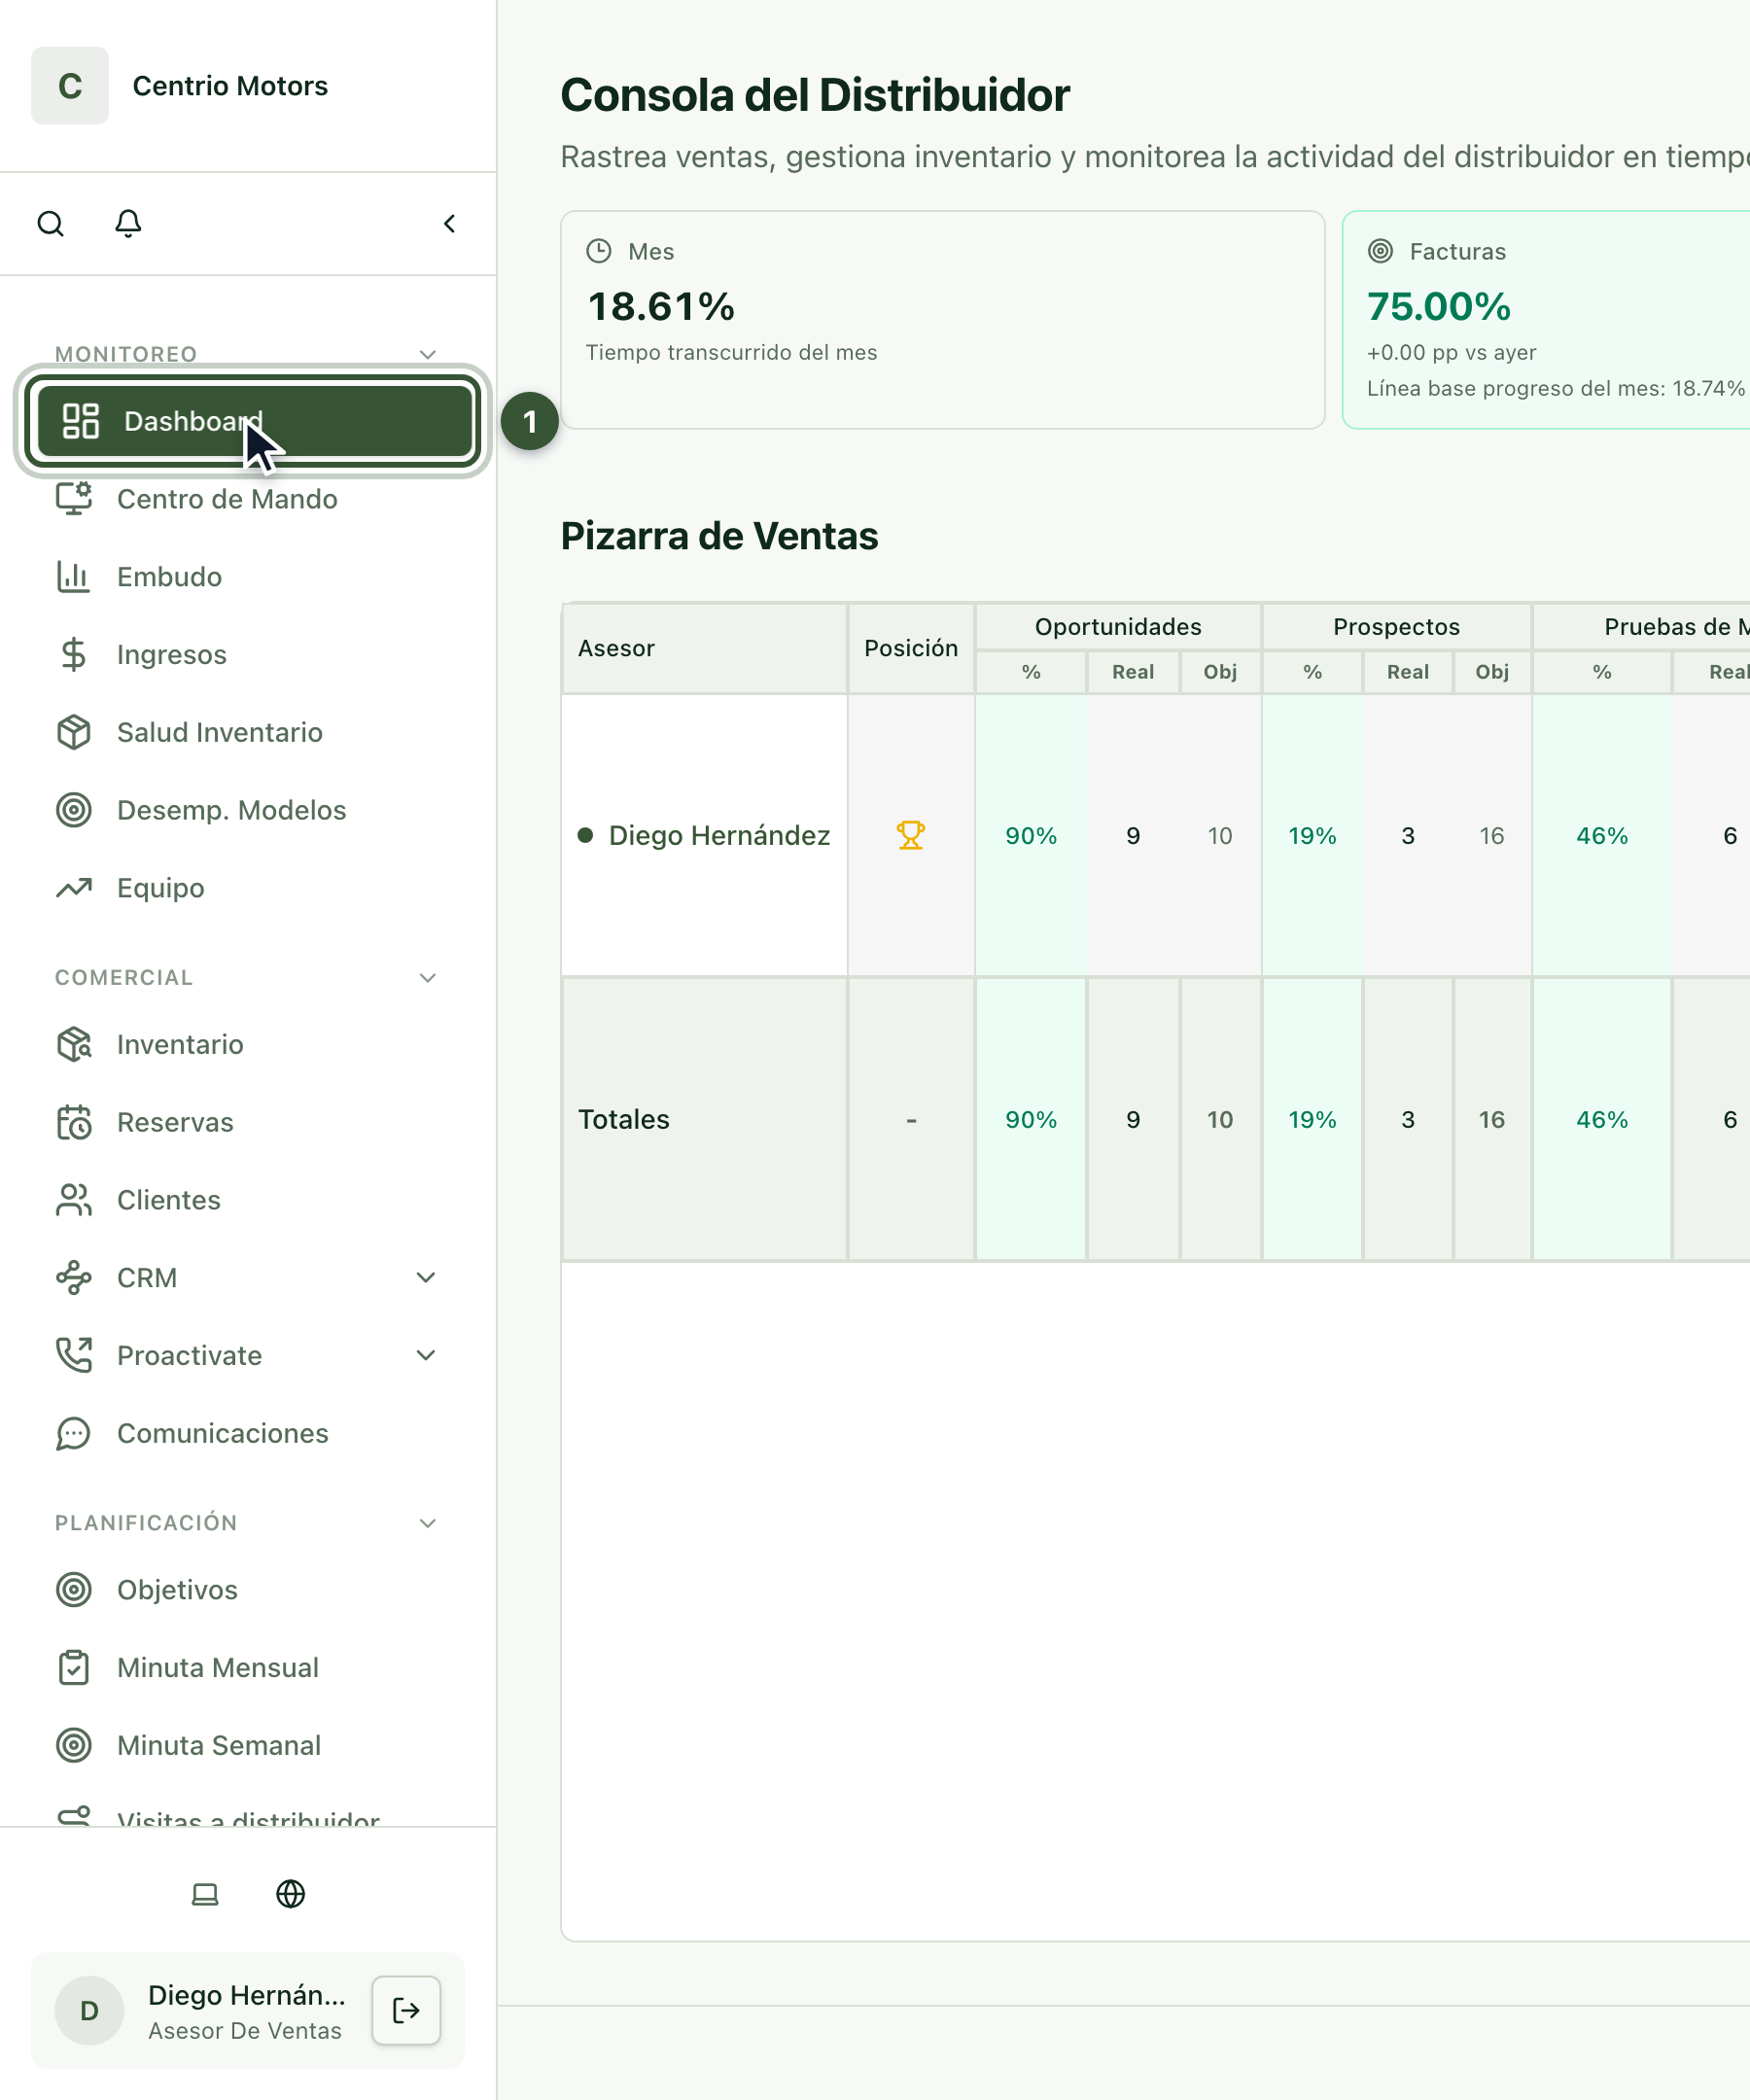Click the clock icon on Mes card
Viewport: 1750px width, 2100px height.
click(599, 251)
